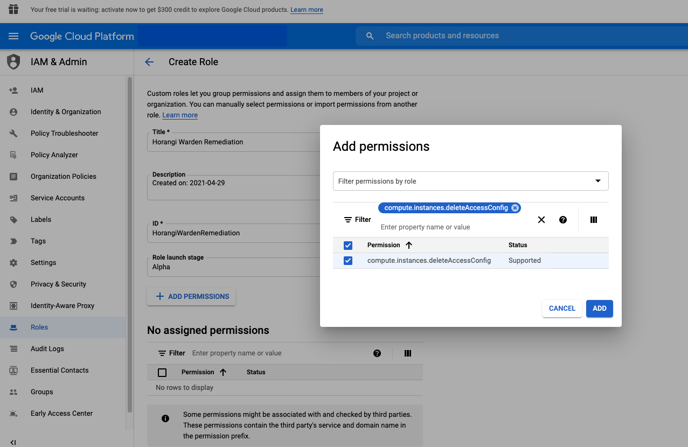Sort dialog table by Permission arrow
The image size is (688, 447).
[x=409, y=245]
